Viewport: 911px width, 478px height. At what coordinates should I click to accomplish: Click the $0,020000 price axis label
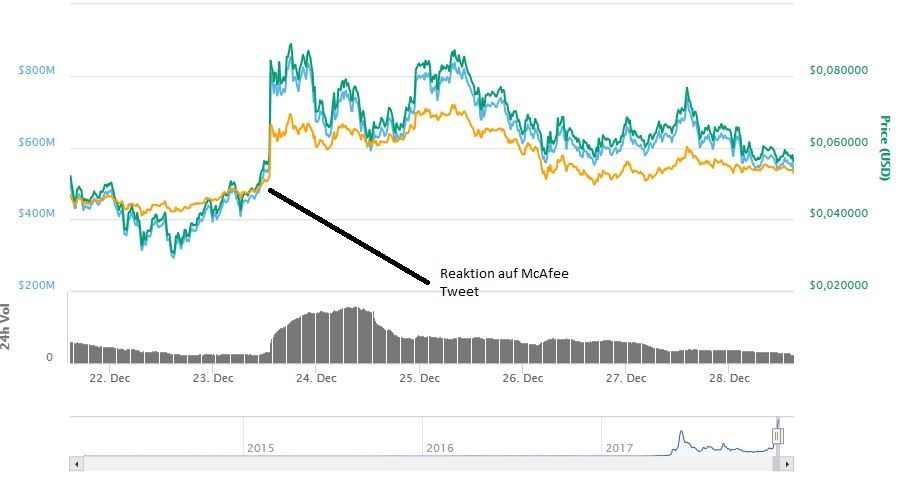(x=838, y=286)
